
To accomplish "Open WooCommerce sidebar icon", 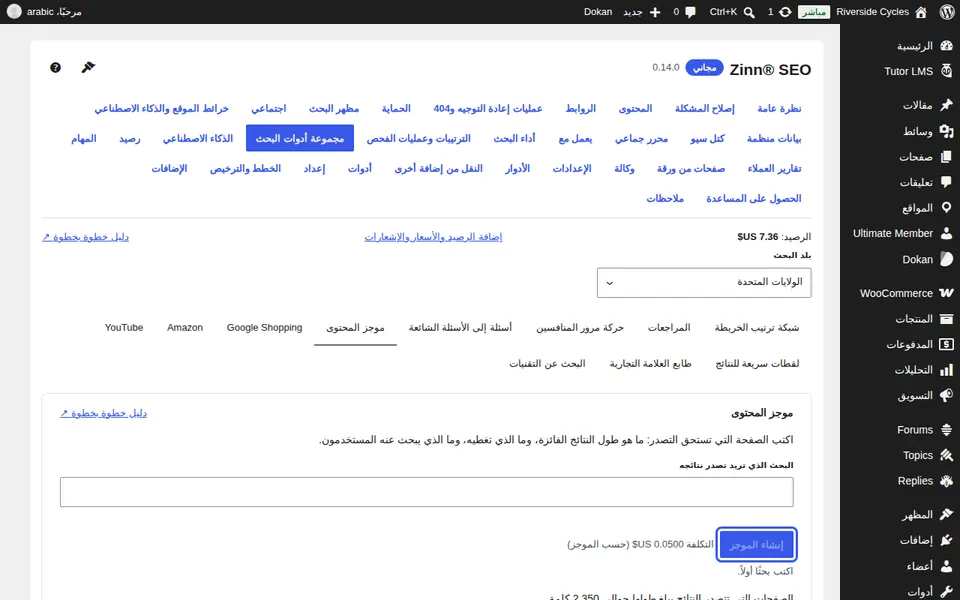I will 946,293.
